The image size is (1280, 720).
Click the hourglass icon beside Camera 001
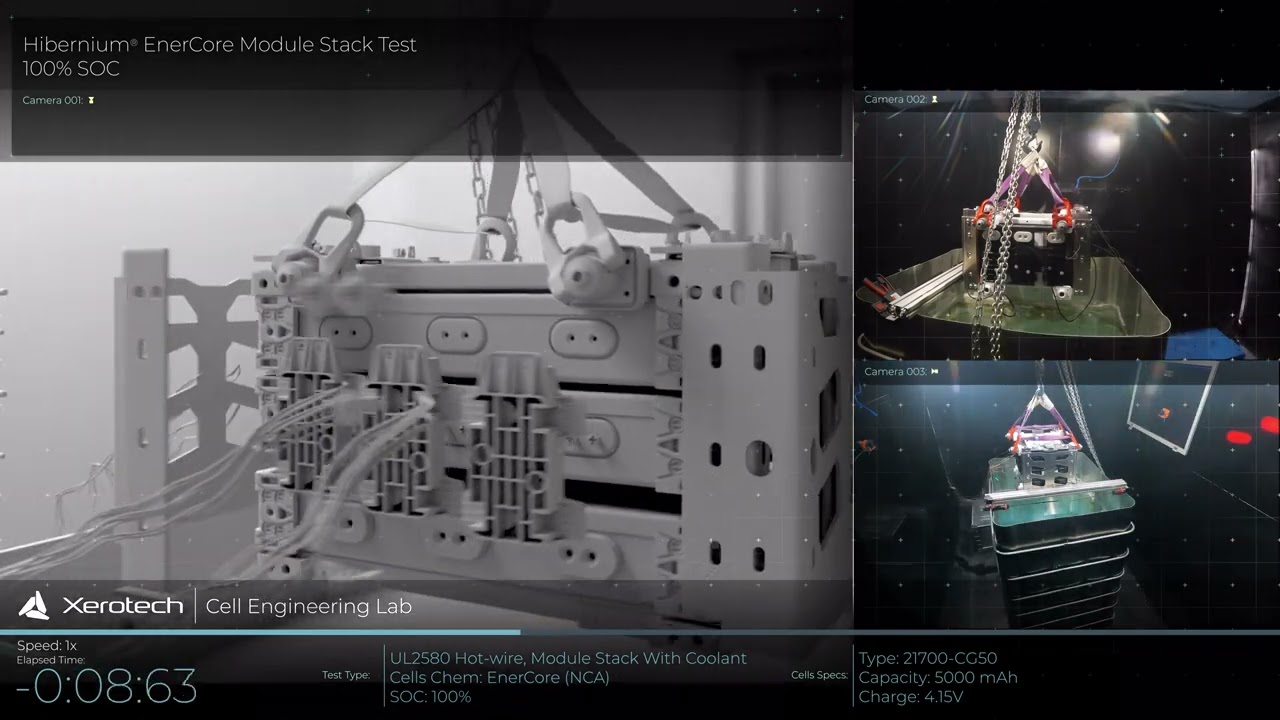[x=91, y=100]
